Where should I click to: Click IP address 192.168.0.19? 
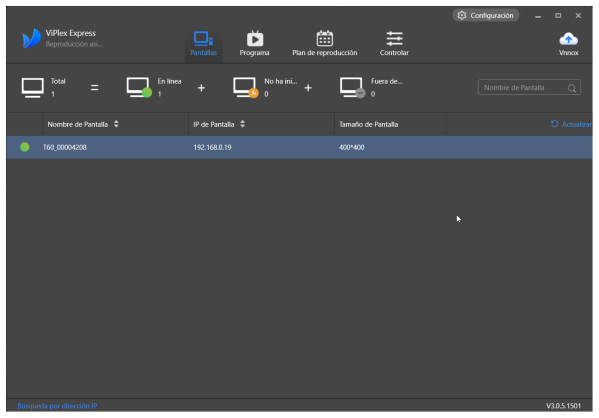tap(212, 147)
